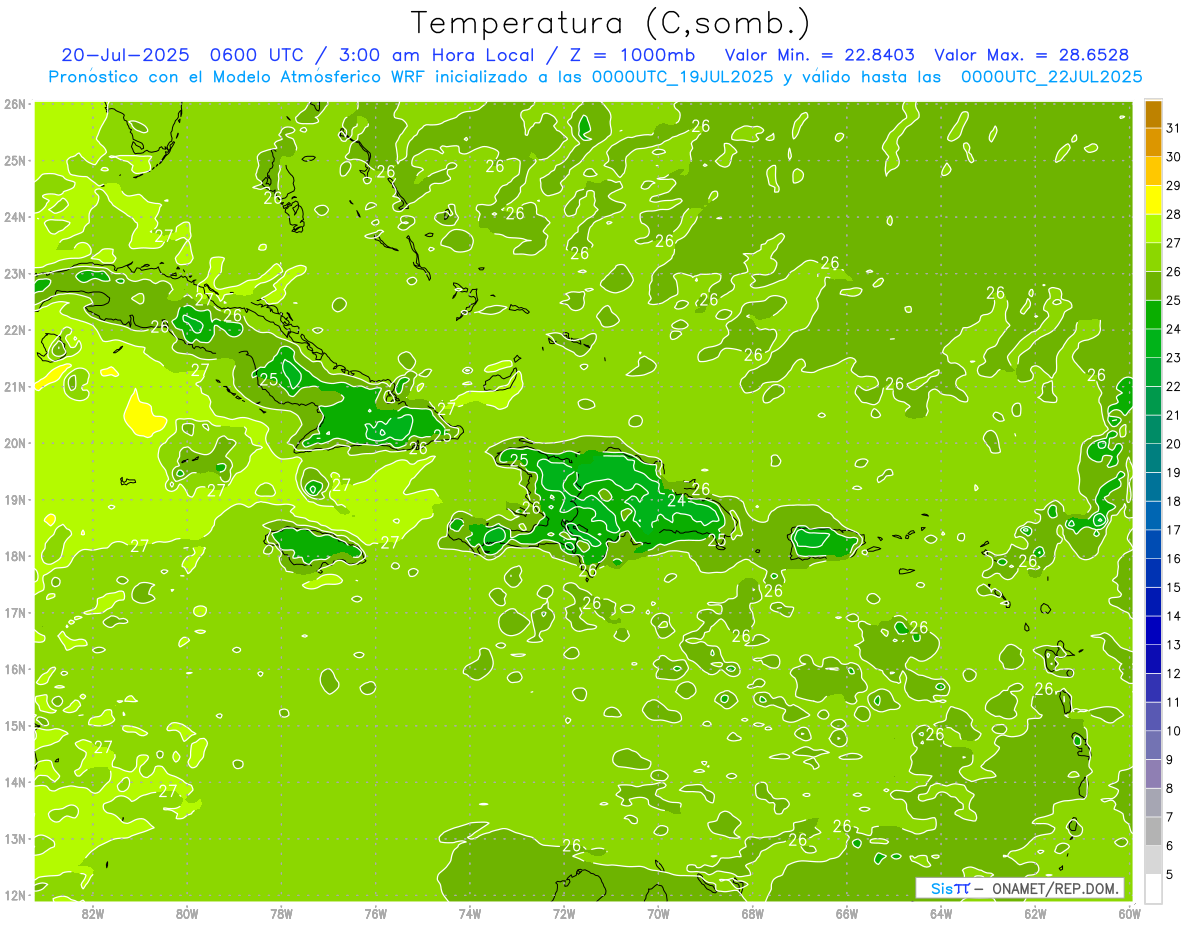Viewport: 1200px width, 927px height.
Task: Click the latitude label 18N
Action: point(14,556)
